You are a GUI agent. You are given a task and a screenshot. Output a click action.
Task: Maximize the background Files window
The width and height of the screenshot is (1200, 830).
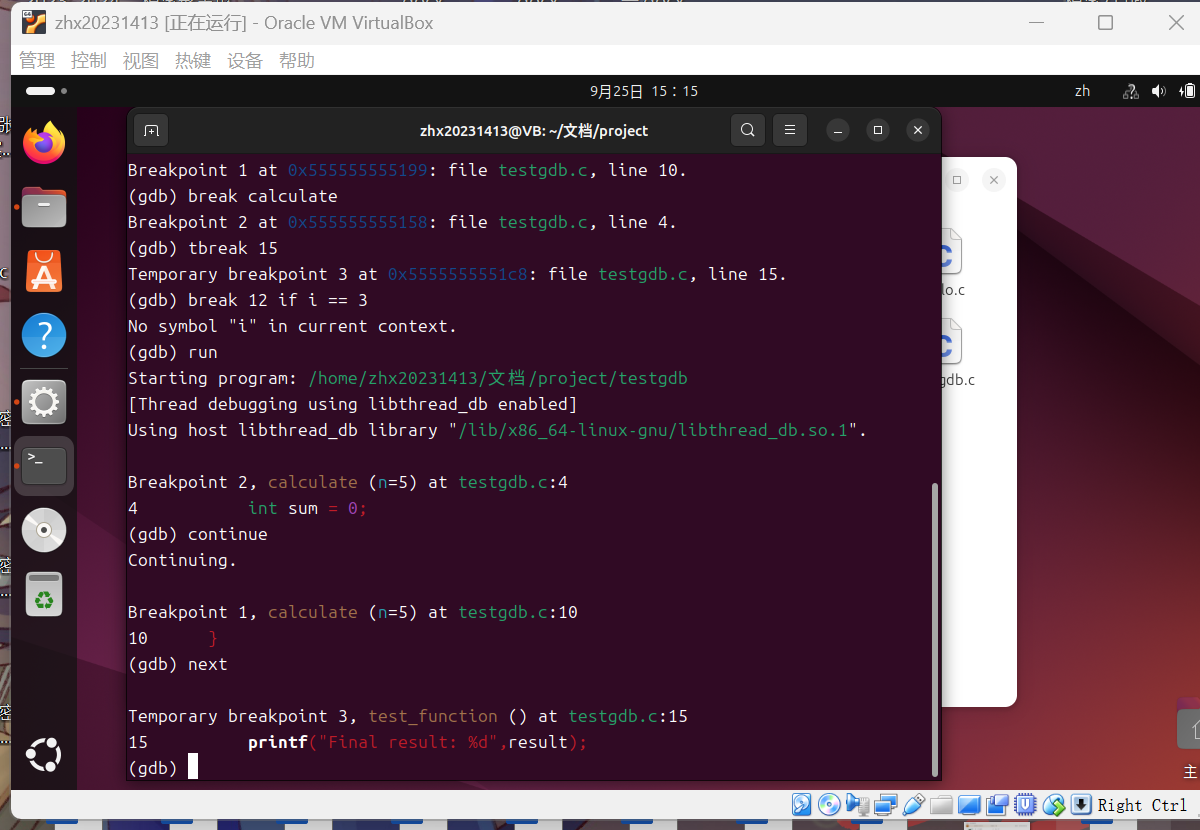click(957, 180)
